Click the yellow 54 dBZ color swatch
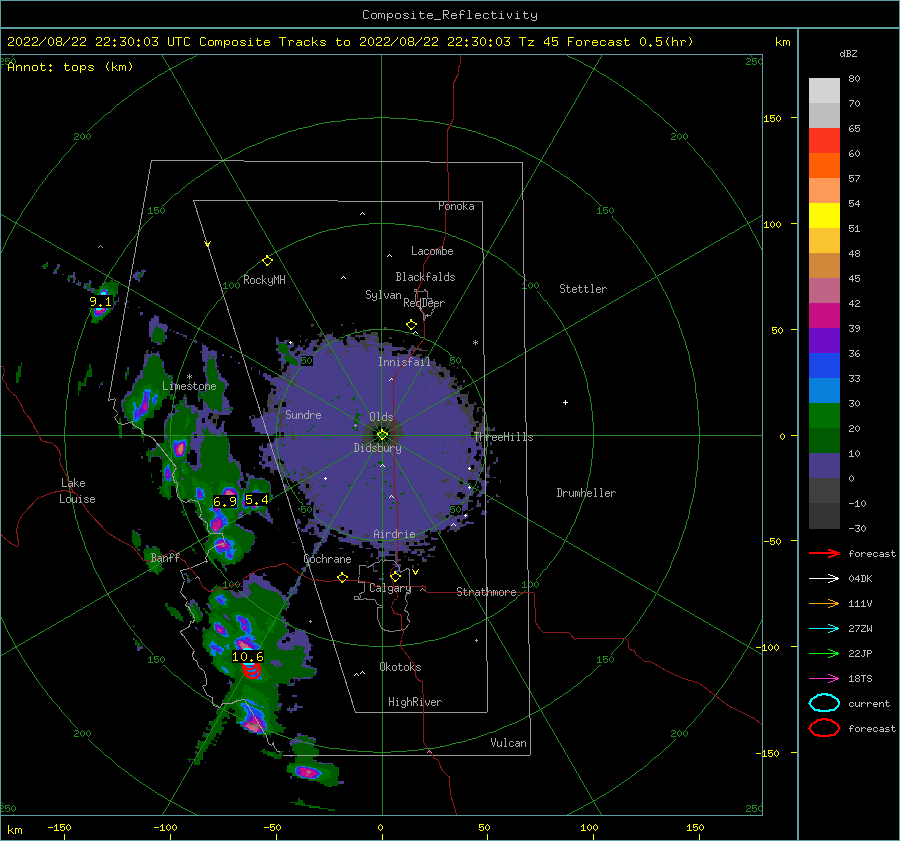 [x=824, y=216]
